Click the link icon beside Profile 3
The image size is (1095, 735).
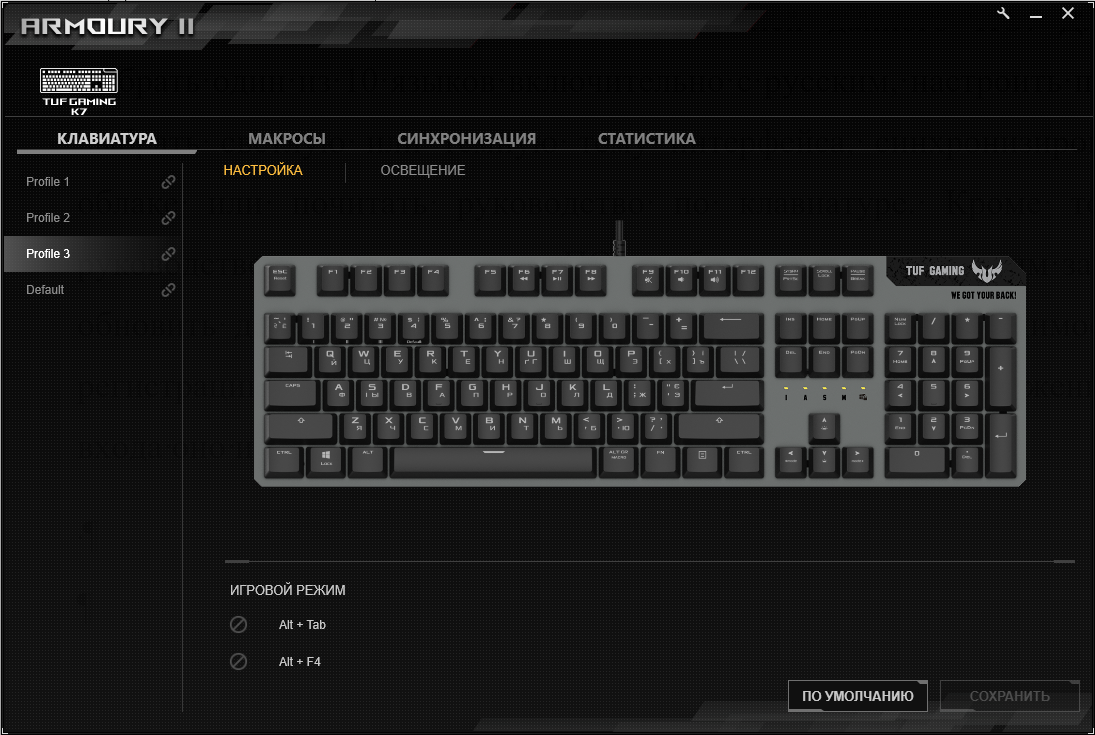coord(168,254)
